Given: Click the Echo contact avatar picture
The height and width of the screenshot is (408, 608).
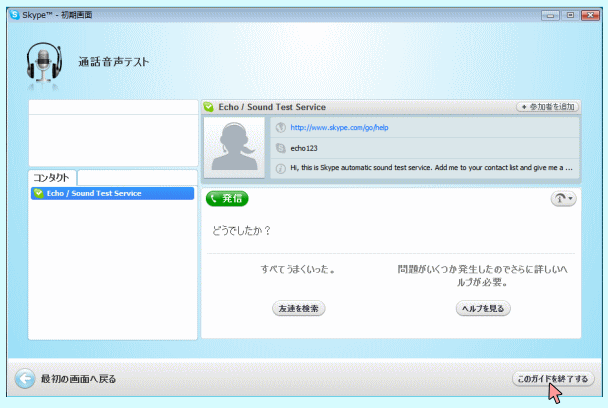Looking at the screenshot, I should coord(234,147).
